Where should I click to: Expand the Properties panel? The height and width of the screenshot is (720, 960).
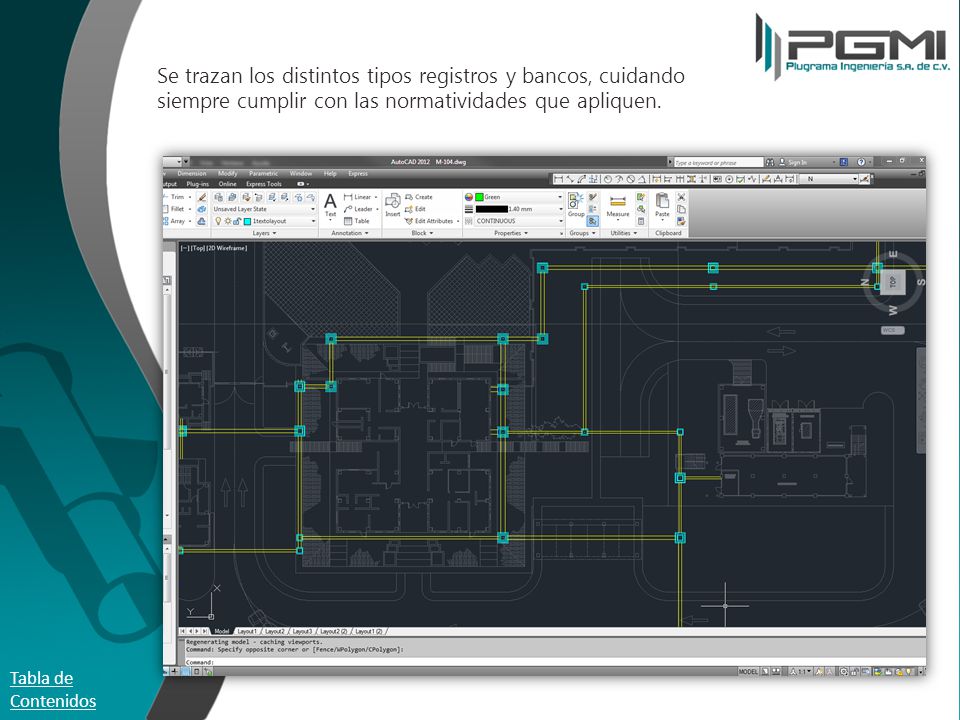511,233
